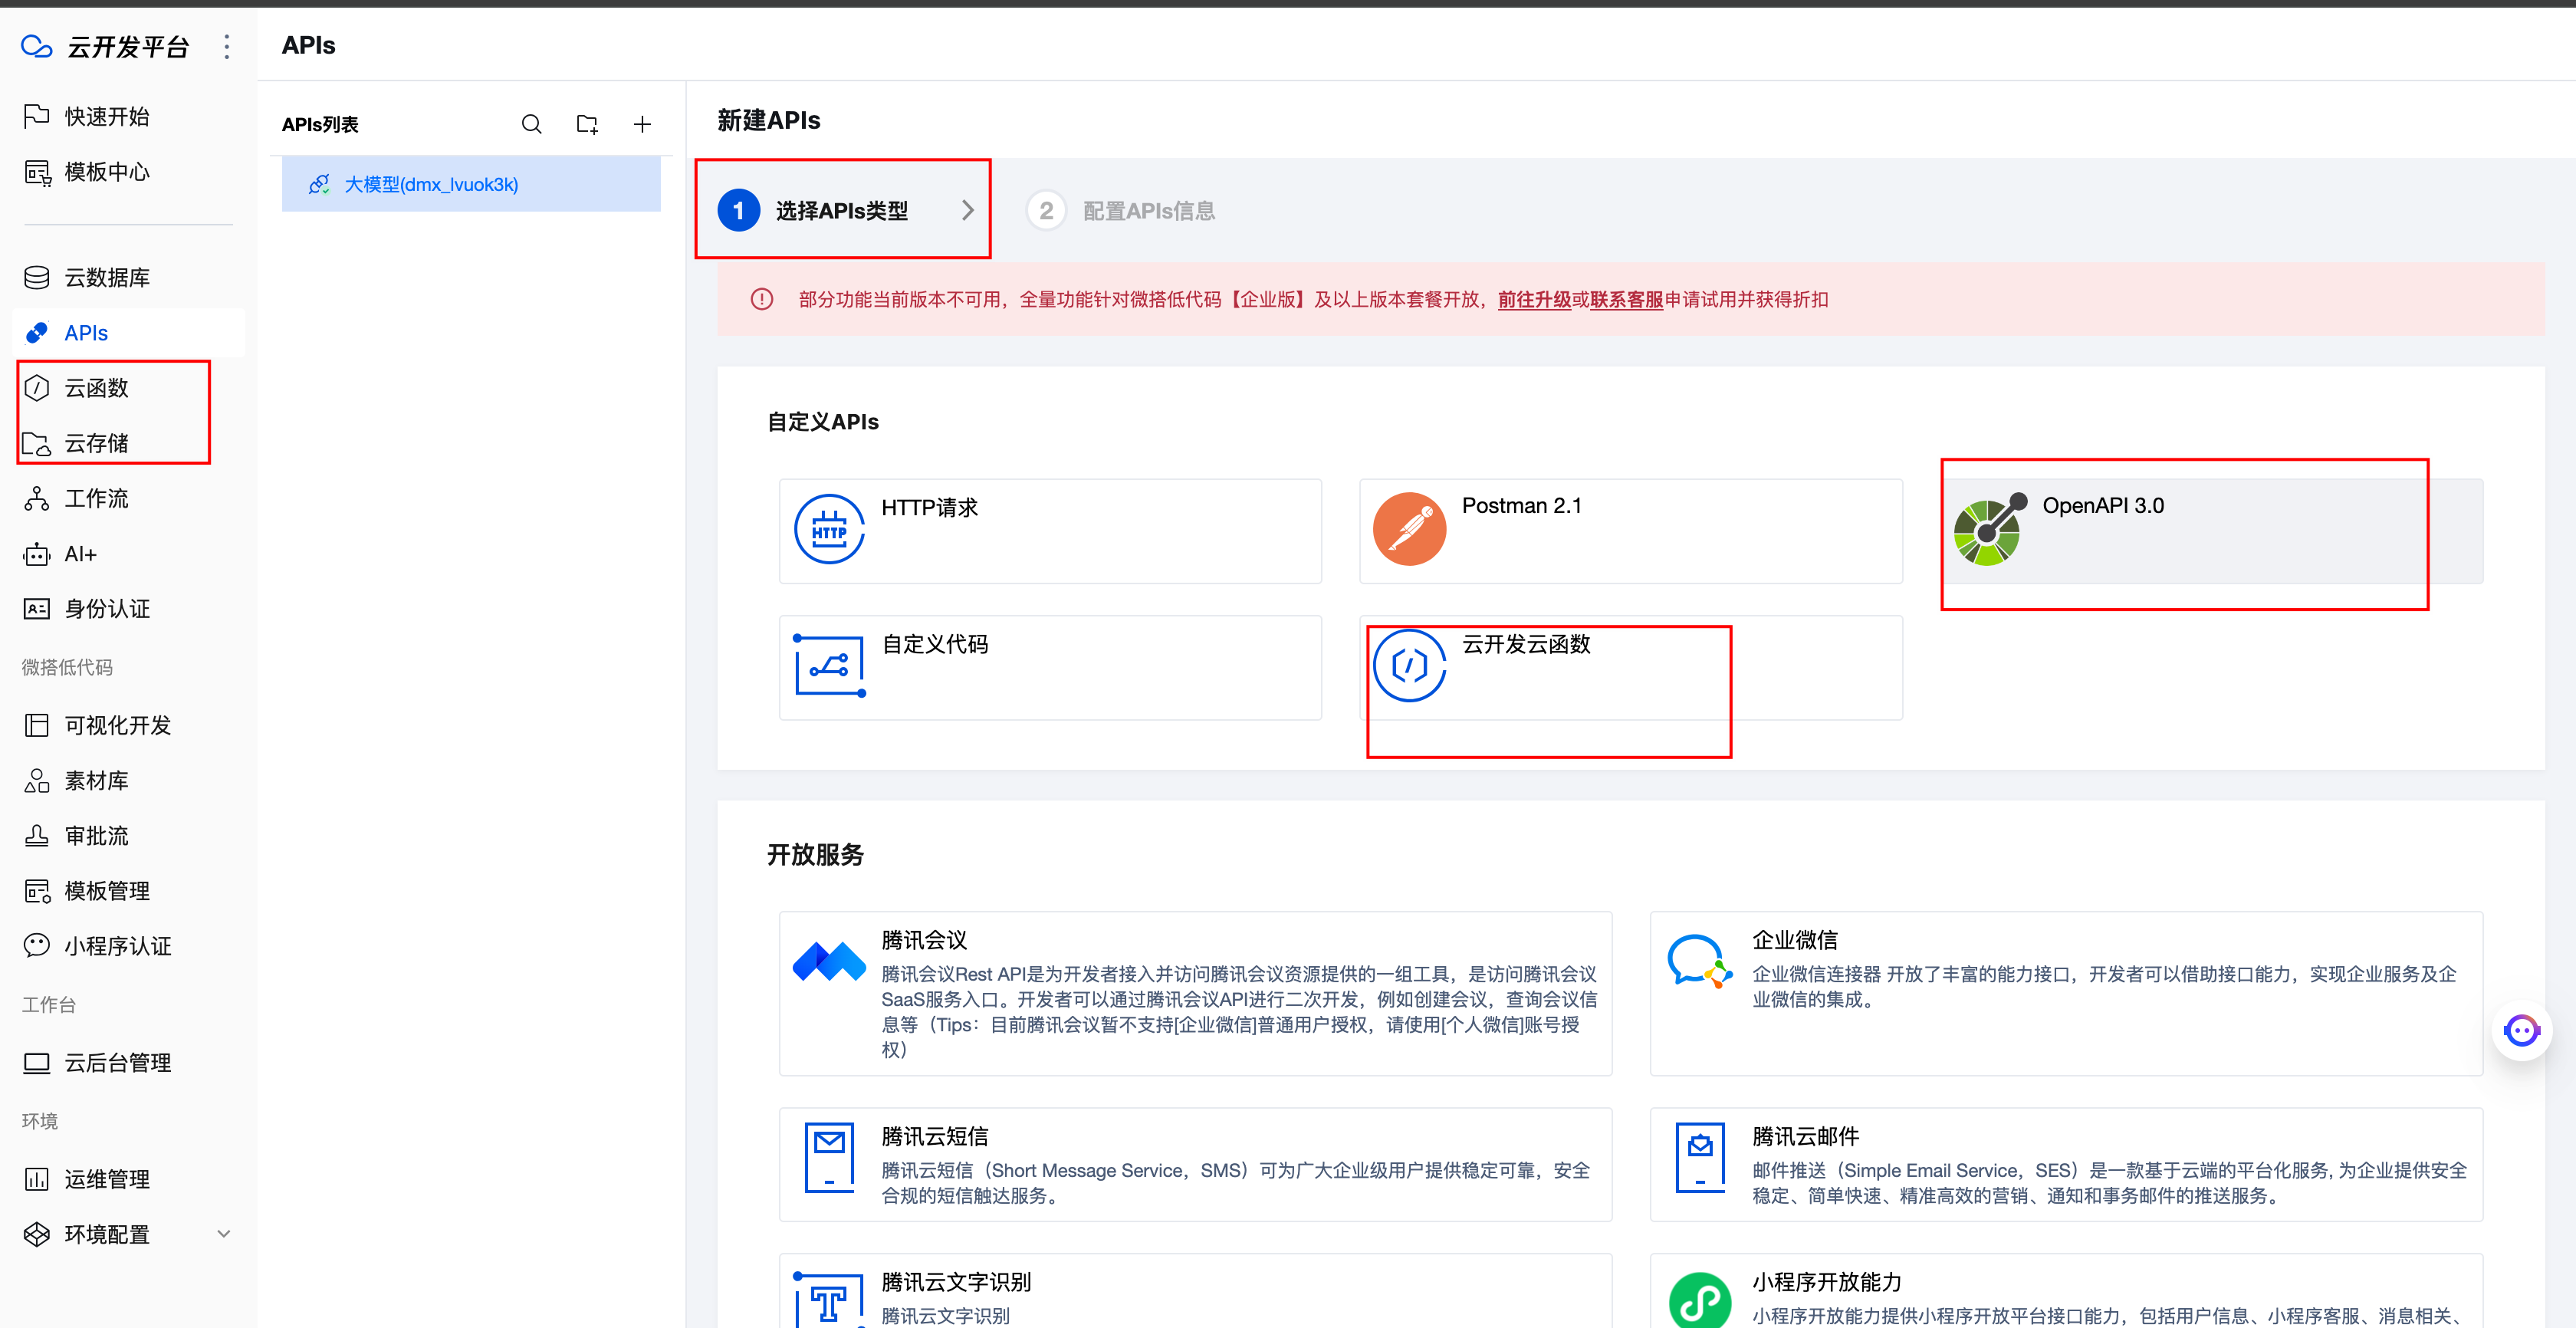Click the 环境配置 cube icon
The image size is (2576, 1328).
(x=37, y=1234)
